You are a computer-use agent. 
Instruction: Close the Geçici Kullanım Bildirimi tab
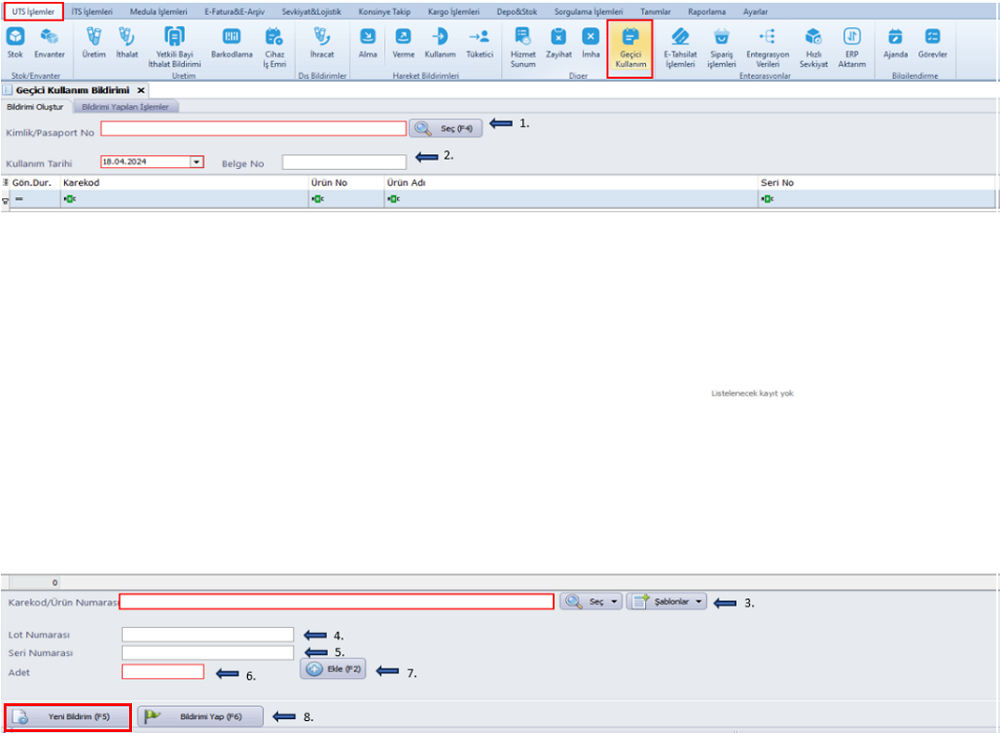(x=141, y=90)
